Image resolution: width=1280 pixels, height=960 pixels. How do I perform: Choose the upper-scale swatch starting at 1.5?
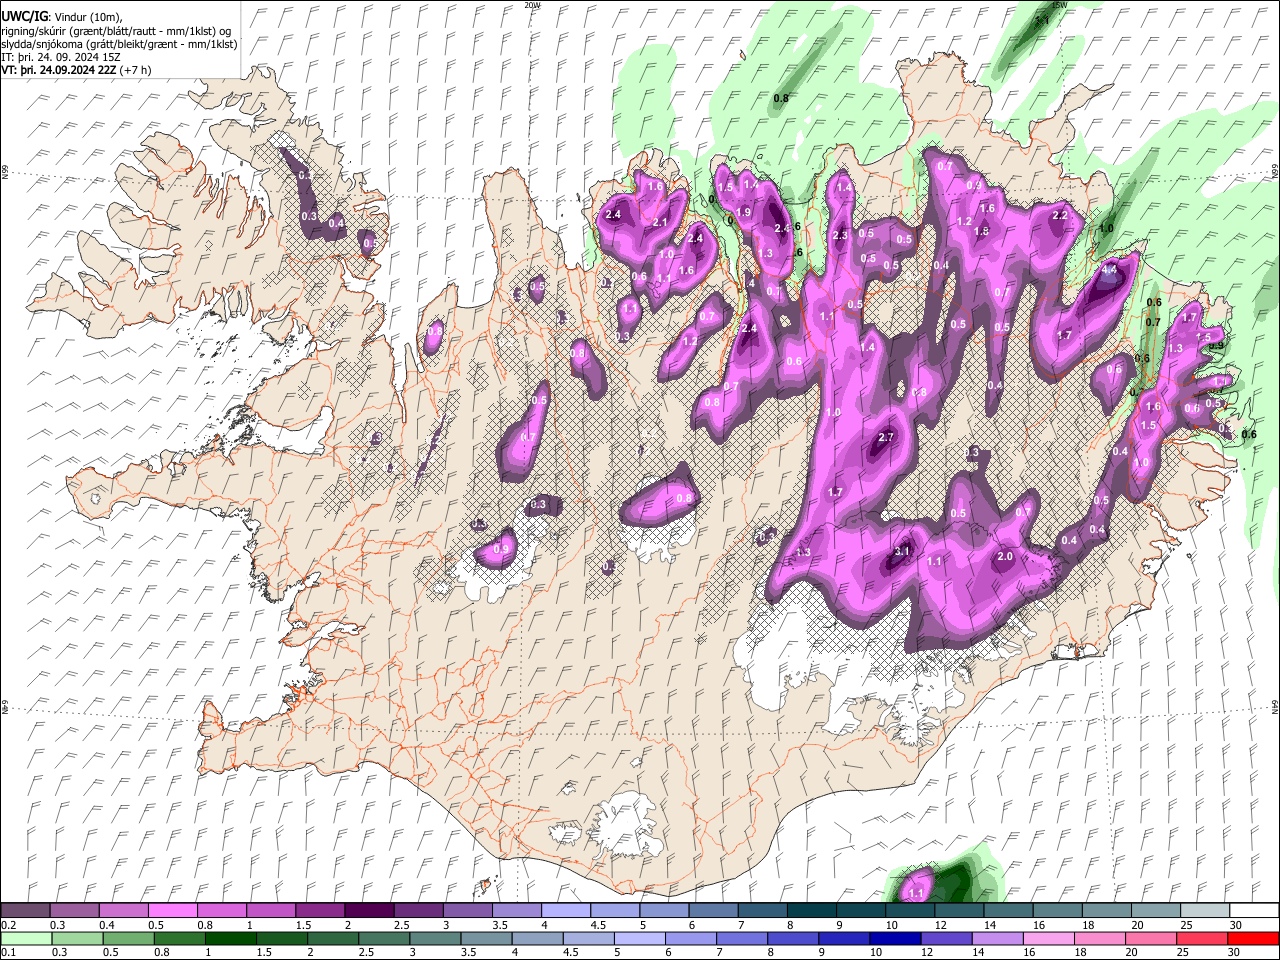(319, 911)
